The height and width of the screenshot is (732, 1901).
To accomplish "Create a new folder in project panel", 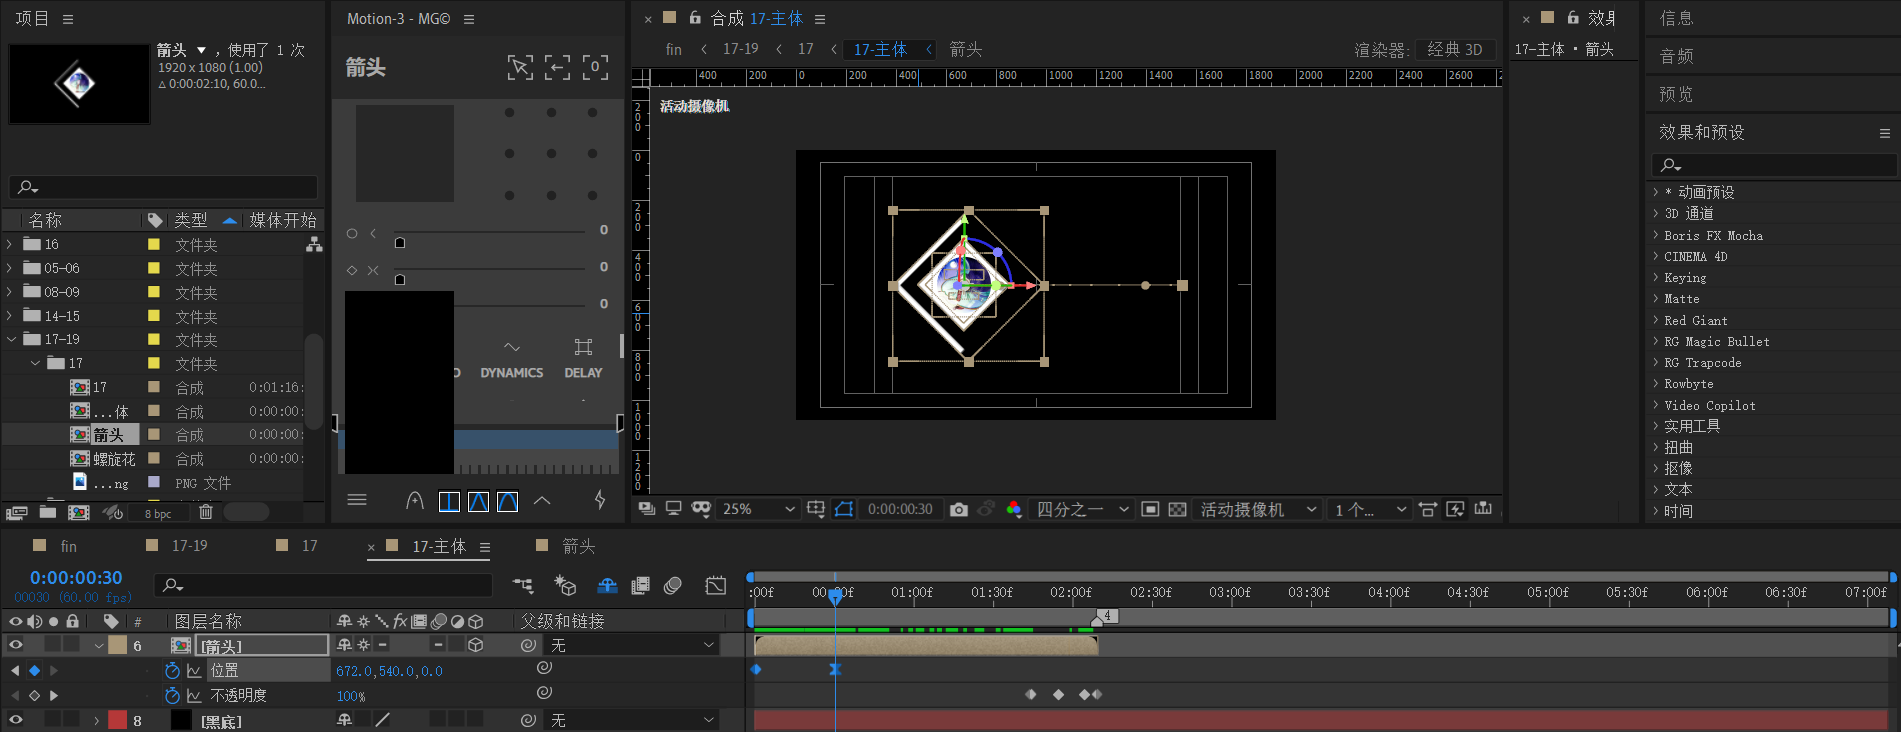I will [x=47, y=512].
